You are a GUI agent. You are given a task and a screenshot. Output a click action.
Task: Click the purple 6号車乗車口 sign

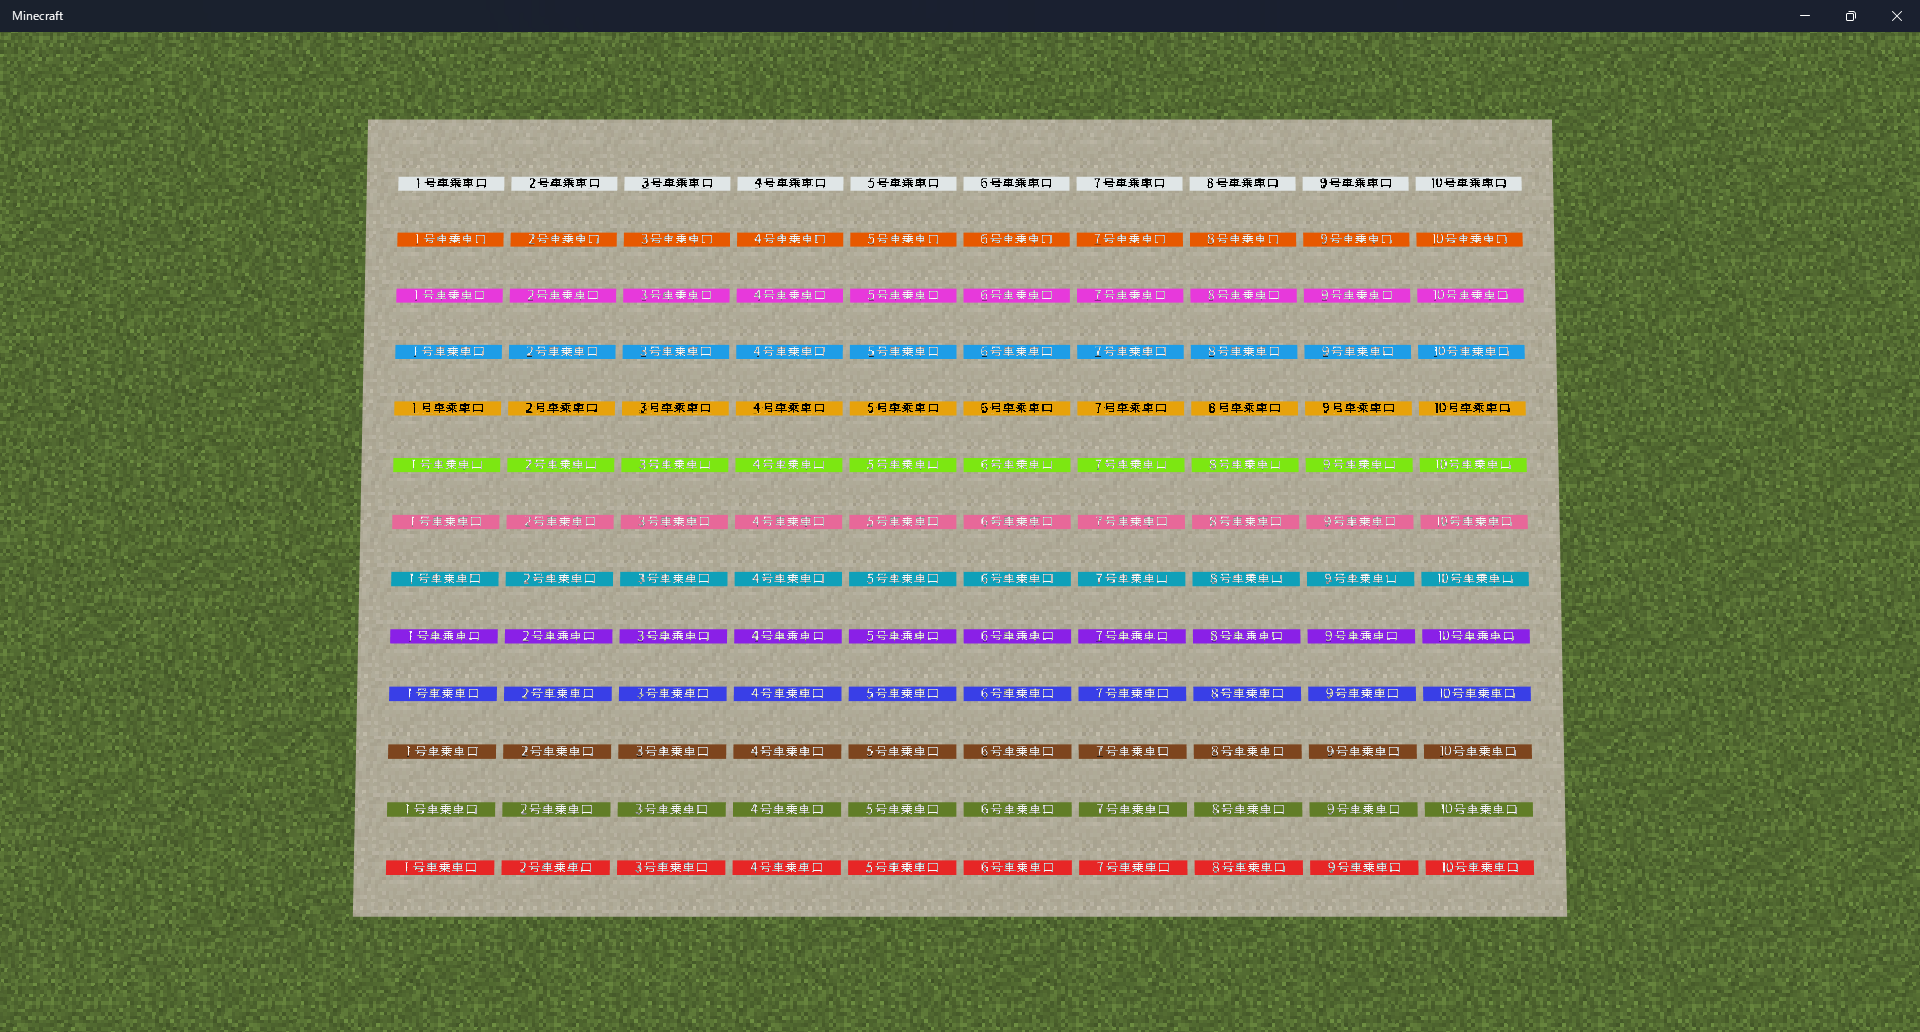(1017, 636)
